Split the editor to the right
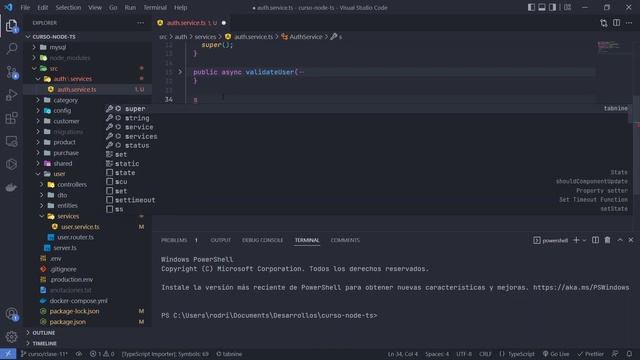The image size is (640, 360). (616, 23)
